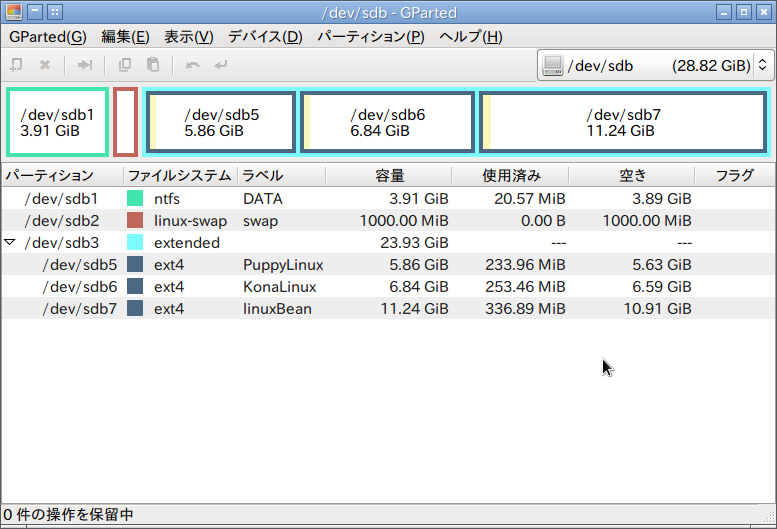The width and height of the screenshot is (777, 529).
Task: Click the Resize/Move toolbar icon
Action: point(84,65)
